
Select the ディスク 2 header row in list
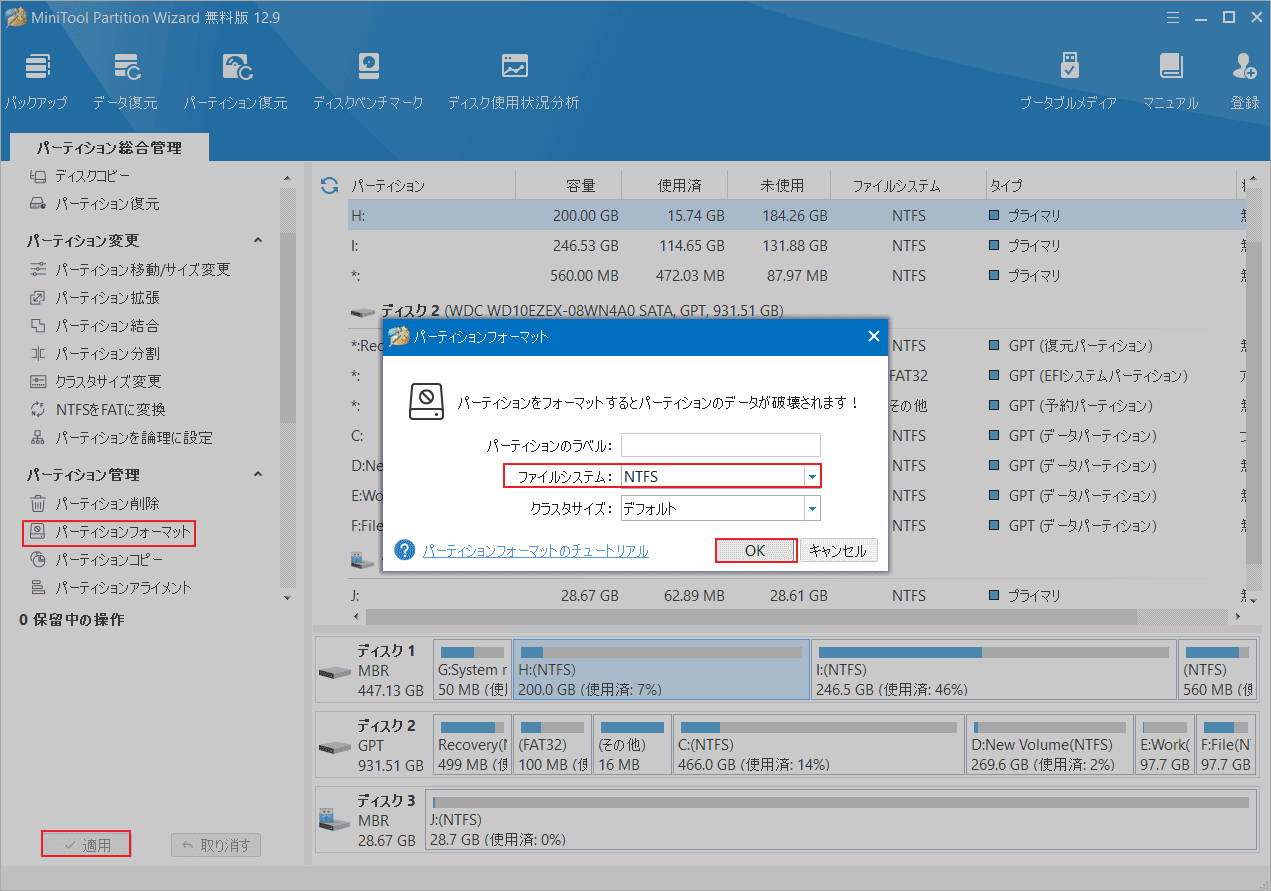pyautogui.click(x=567, y=311)
